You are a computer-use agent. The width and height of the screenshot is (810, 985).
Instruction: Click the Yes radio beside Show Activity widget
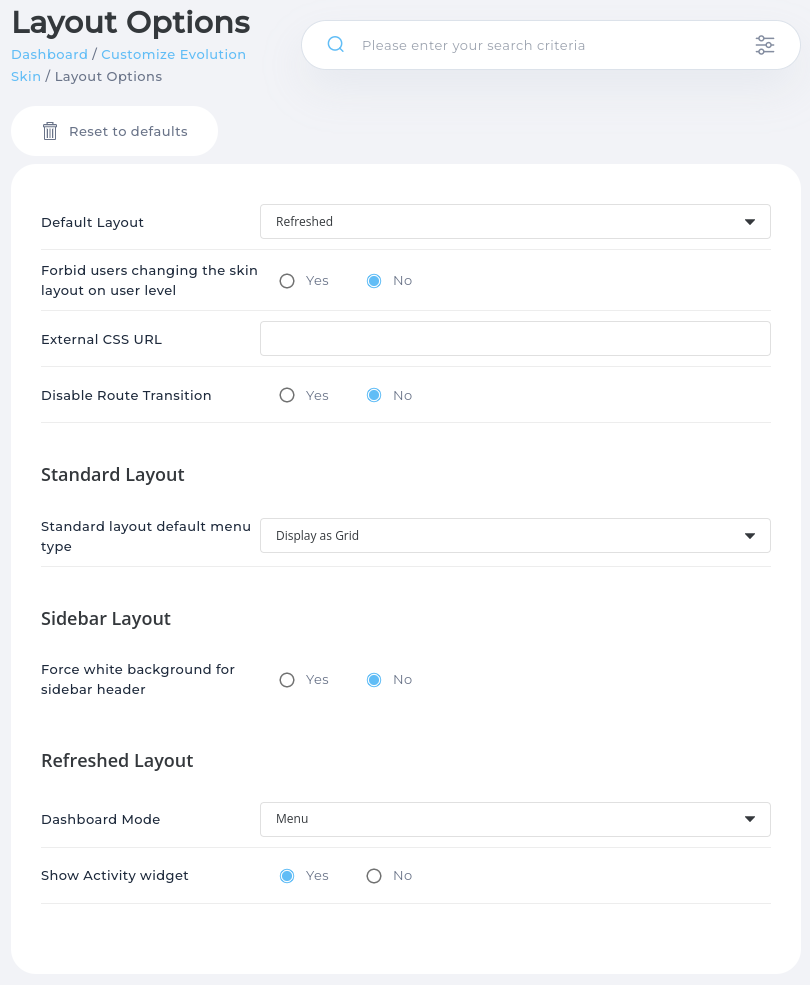pyautogui.click(x=287, y=875)
